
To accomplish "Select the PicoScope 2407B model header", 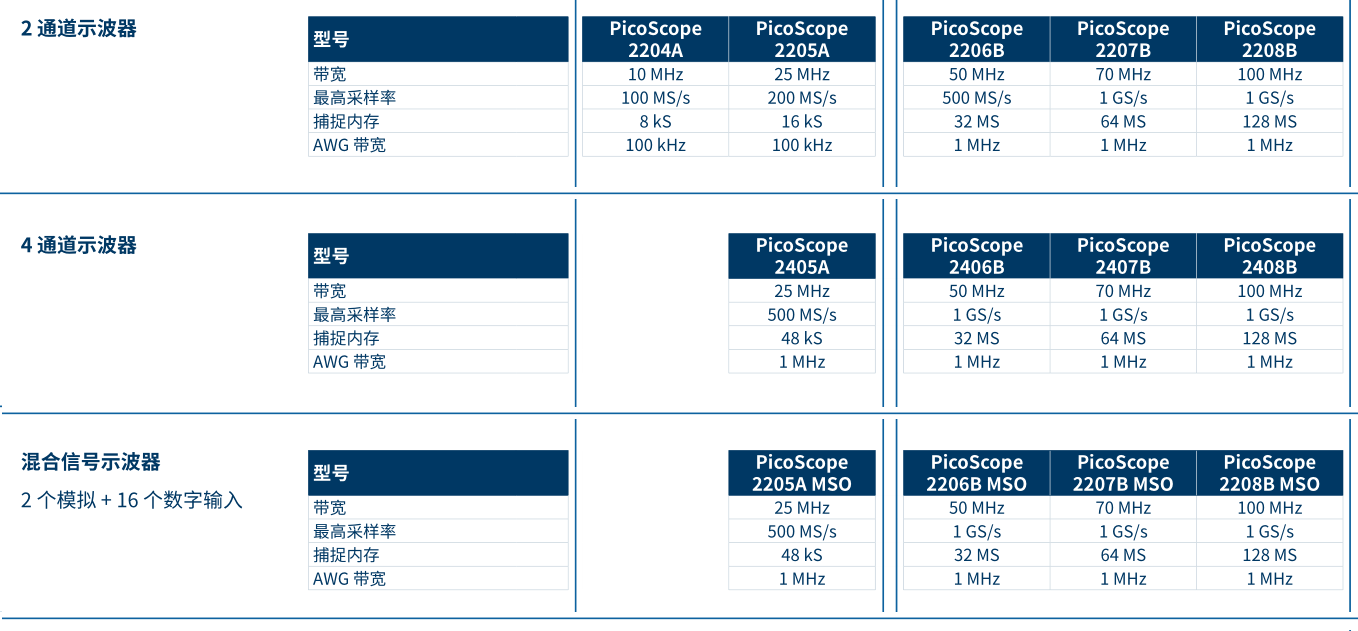I will pos(1123,256).
